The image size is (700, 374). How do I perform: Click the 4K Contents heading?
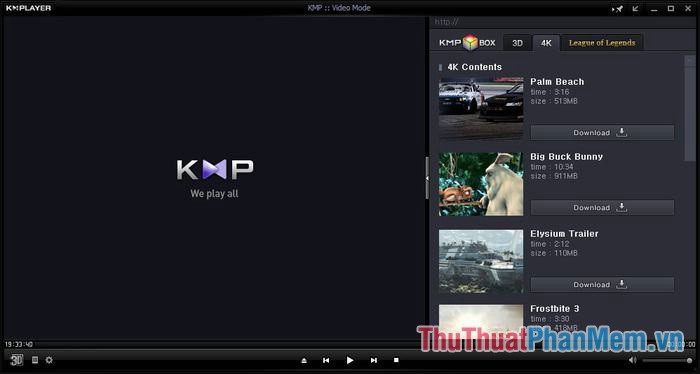tap(475, 67)
